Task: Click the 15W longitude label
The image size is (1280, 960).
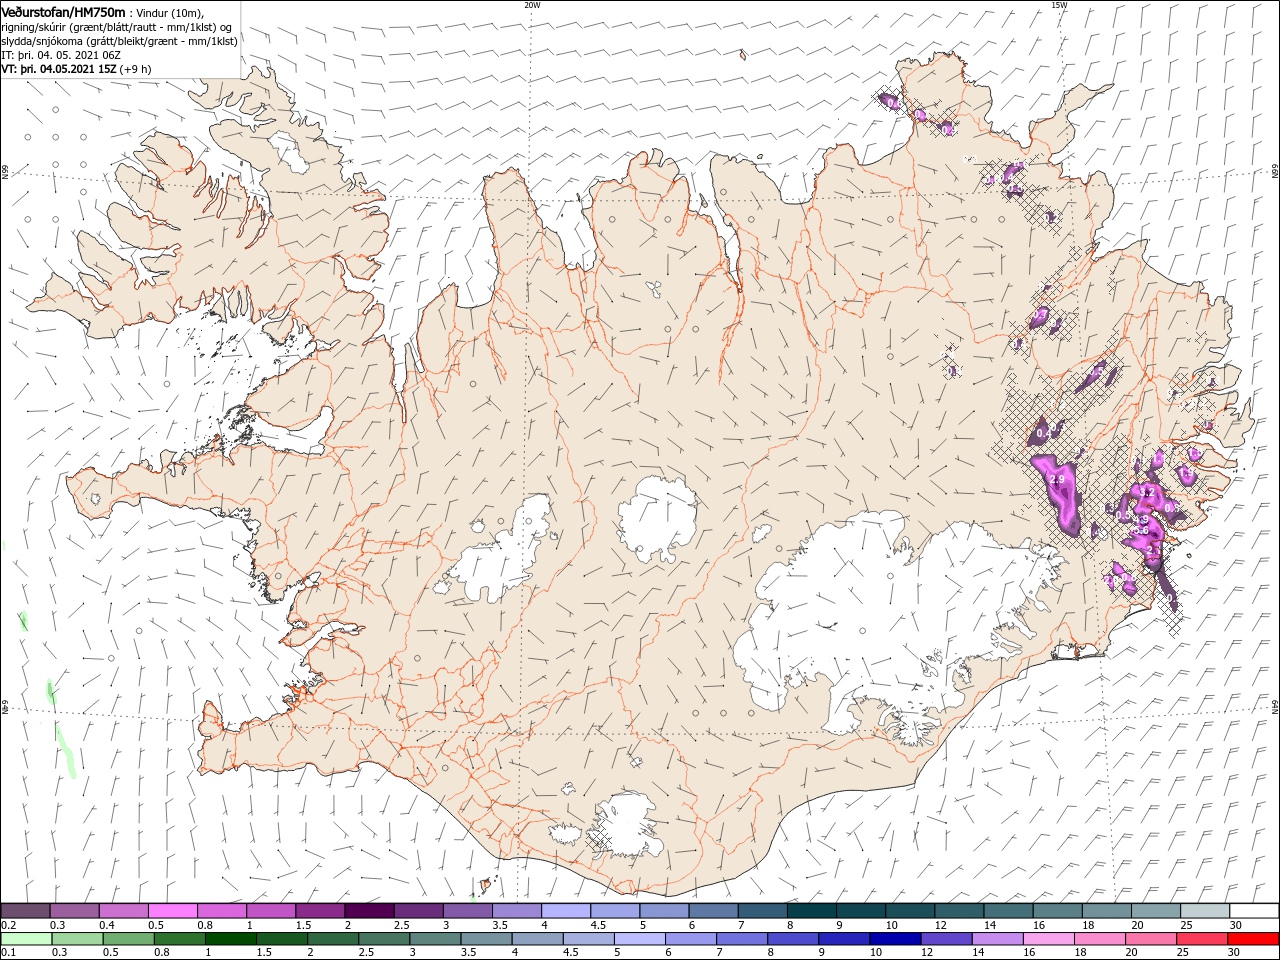Action: (1059, 5)
